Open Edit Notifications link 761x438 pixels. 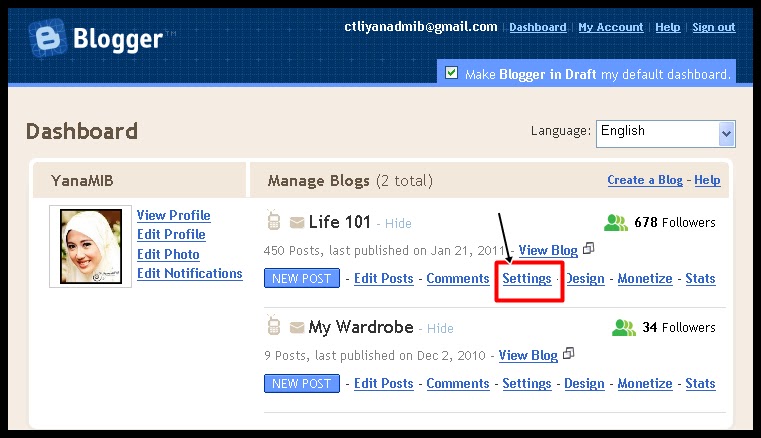pyautogui.click(x=190, y=273)
